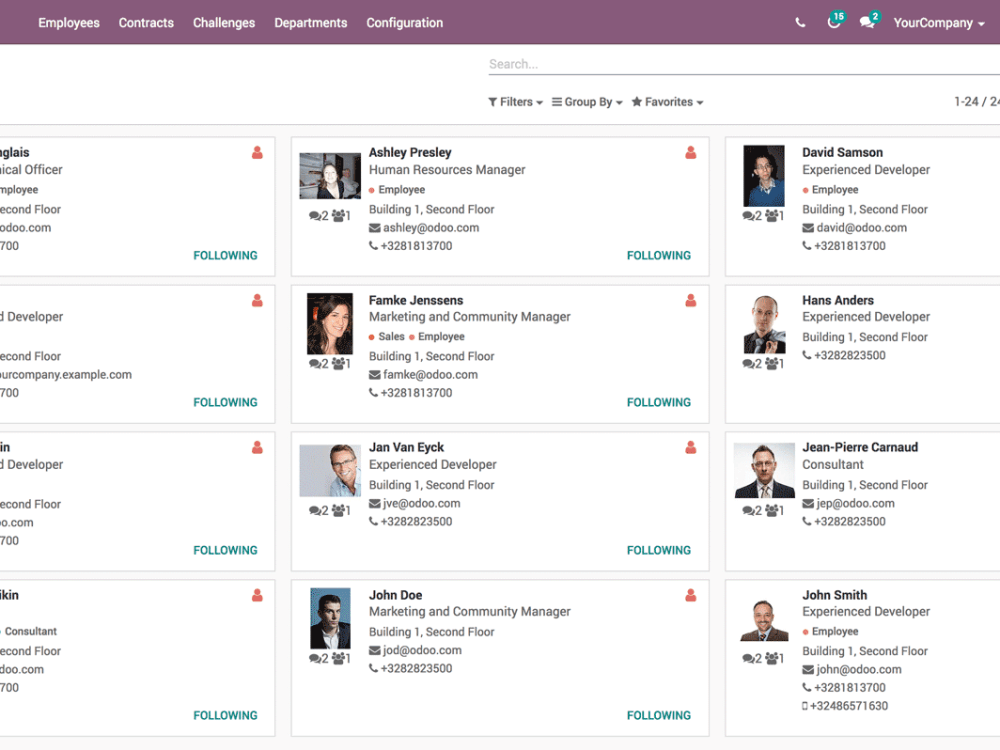The image size is (1000, 750).
Task: Click the Challenges navigation link
Action: coord(223,22)
